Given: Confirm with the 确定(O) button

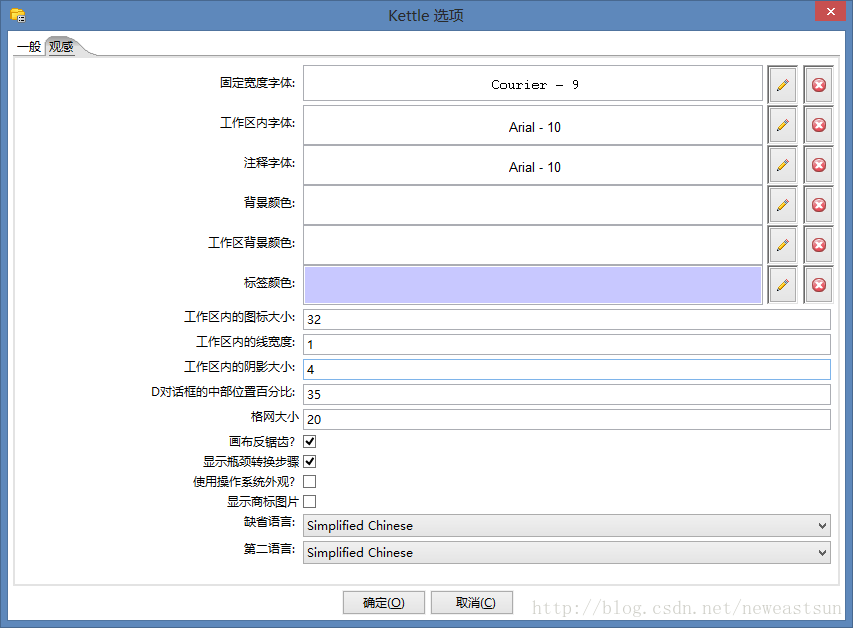Looking at the screenshot, I should 384,602.
